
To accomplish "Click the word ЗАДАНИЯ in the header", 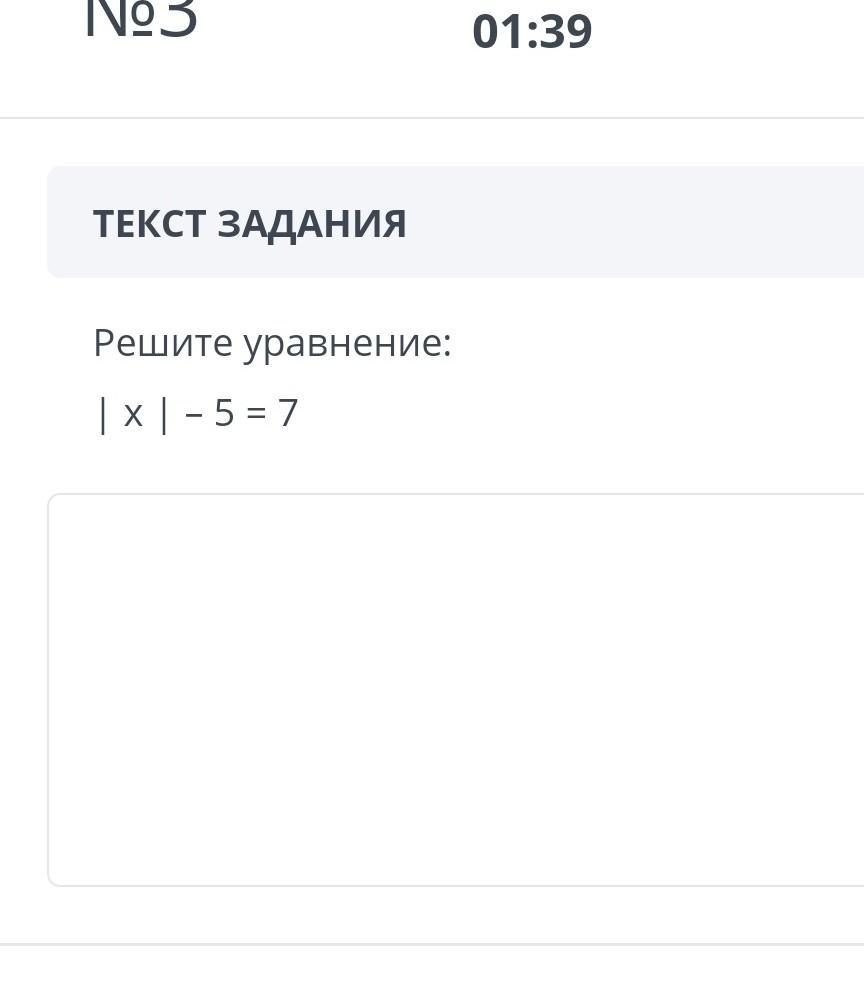I will (312, 224).
